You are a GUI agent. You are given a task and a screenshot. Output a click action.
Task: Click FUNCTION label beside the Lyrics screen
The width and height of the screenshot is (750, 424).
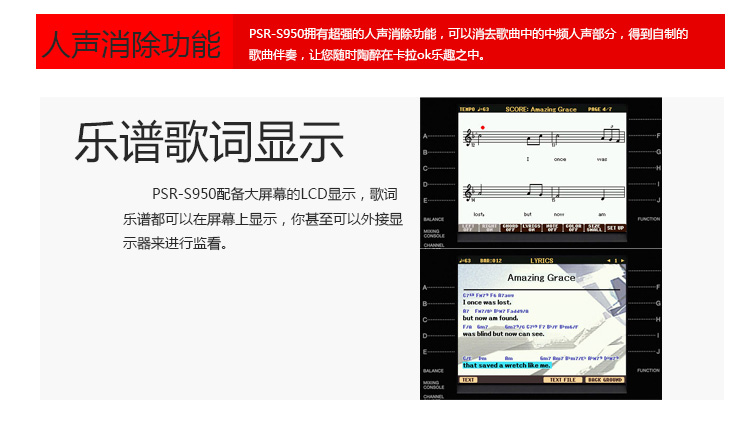(x=648, y=370)
